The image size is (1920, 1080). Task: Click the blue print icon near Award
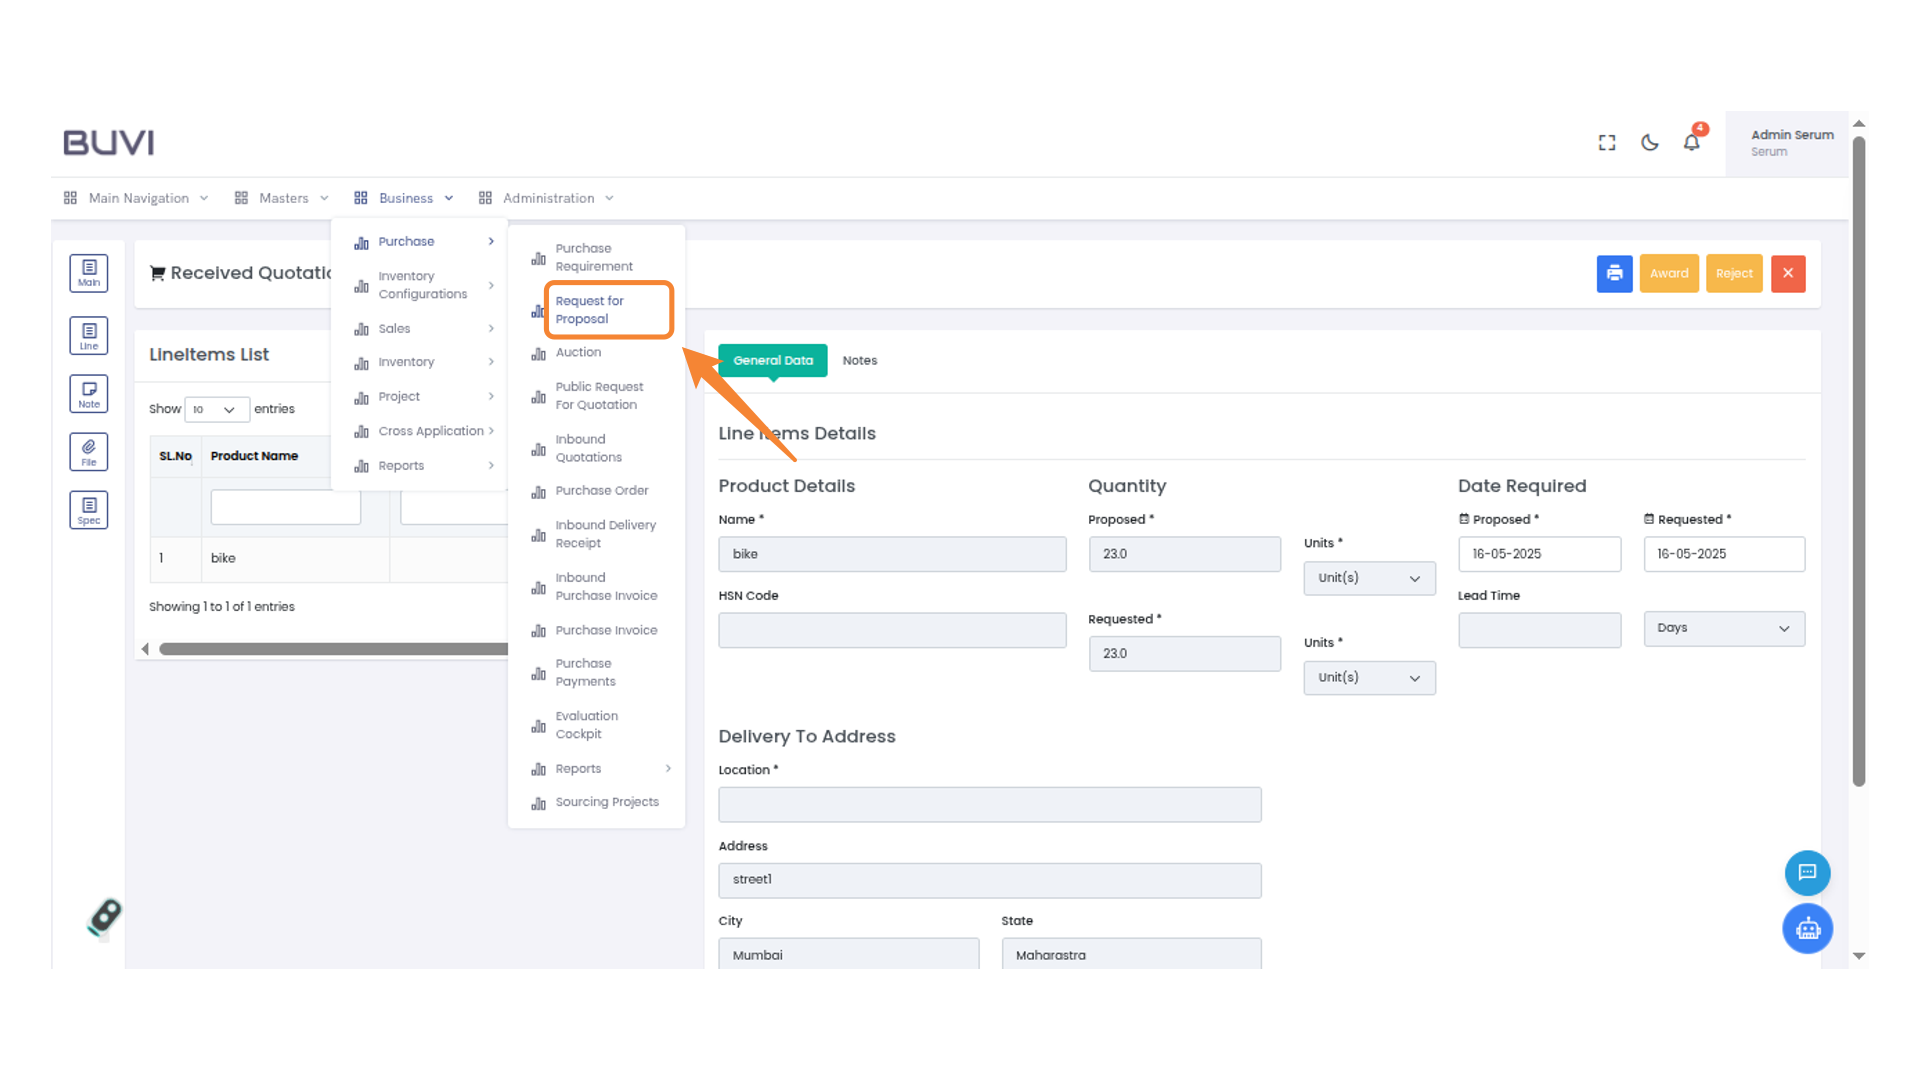tap(1614, 273)
